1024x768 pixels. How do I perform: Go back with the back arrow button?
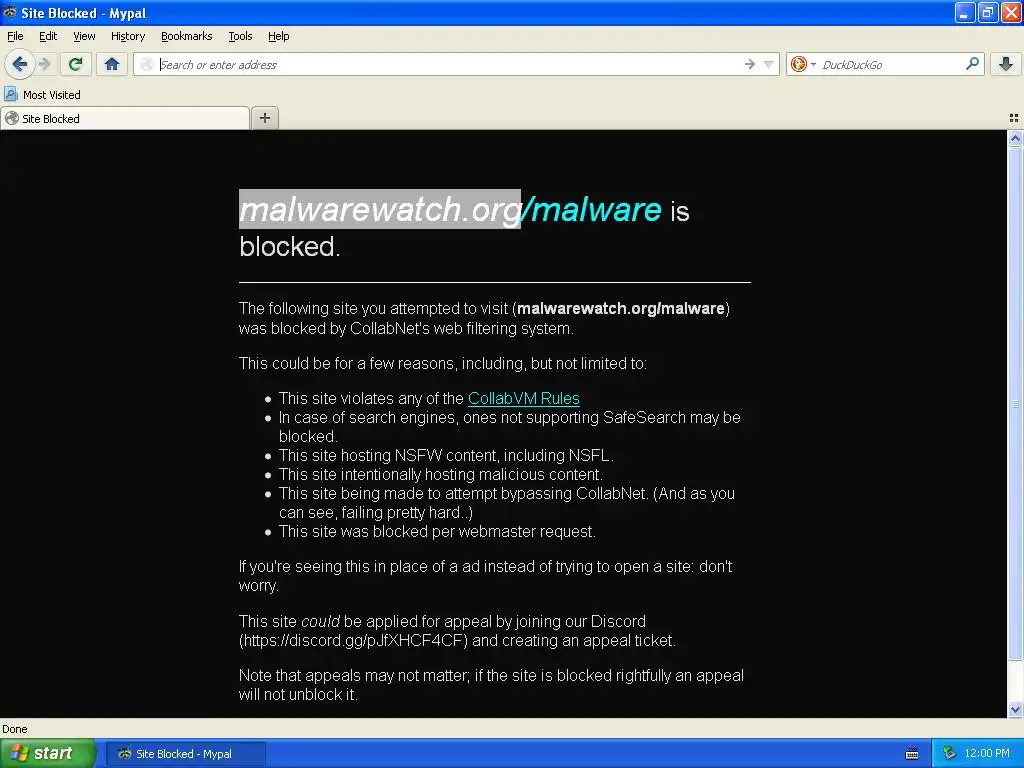click(19, 64)
